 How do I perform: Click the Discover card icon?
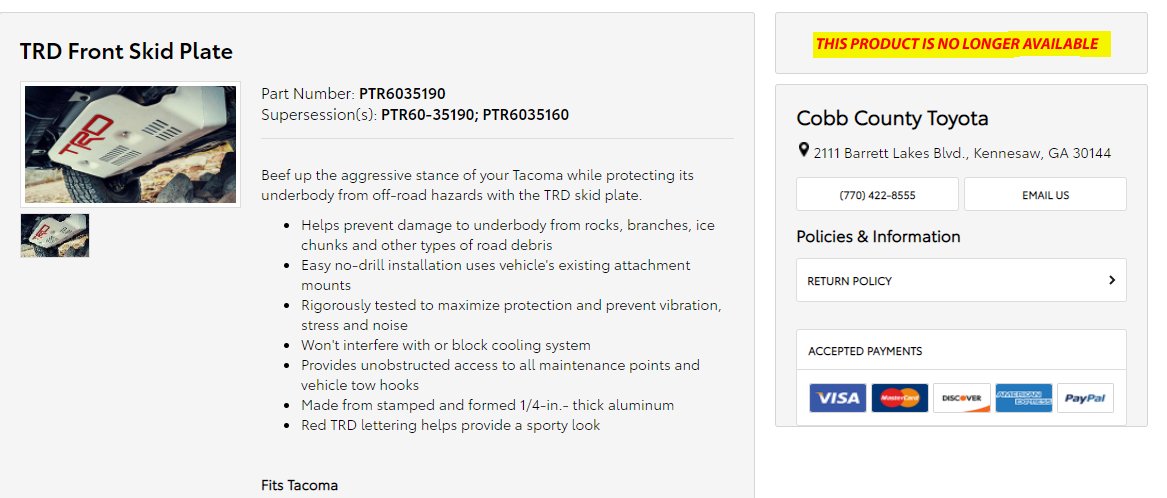click(962, 398)
